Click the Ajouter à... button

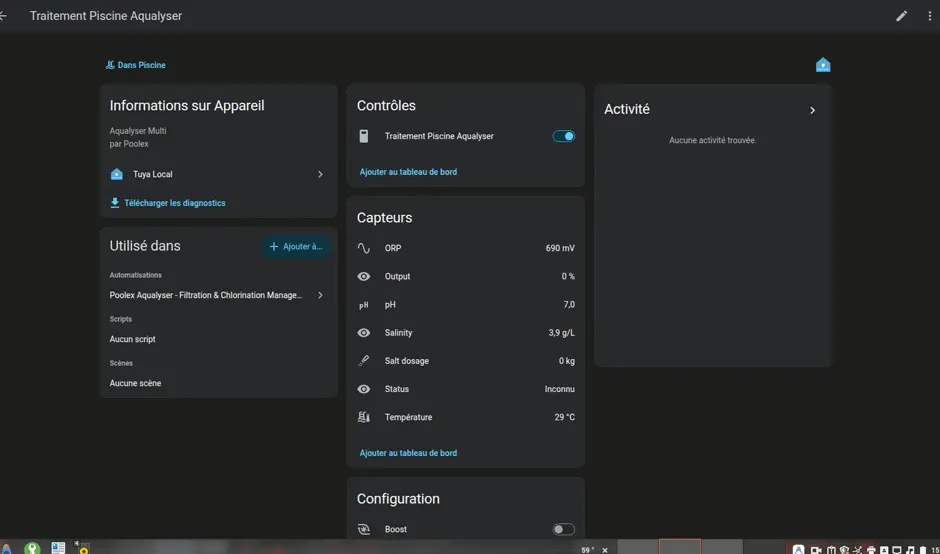point(296,246)
